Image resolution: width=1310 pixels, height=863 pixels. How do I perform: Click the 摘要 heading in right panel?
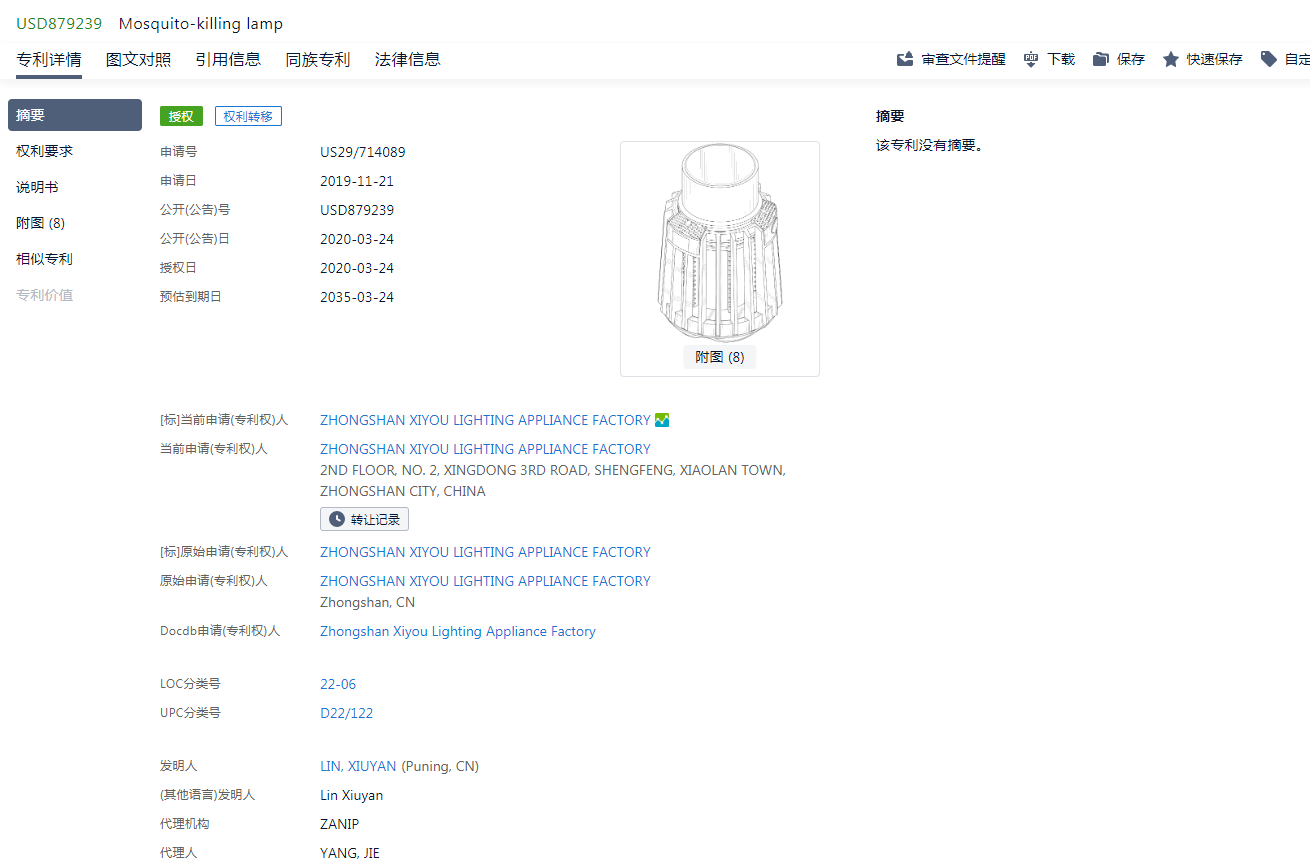click(890, 116)
